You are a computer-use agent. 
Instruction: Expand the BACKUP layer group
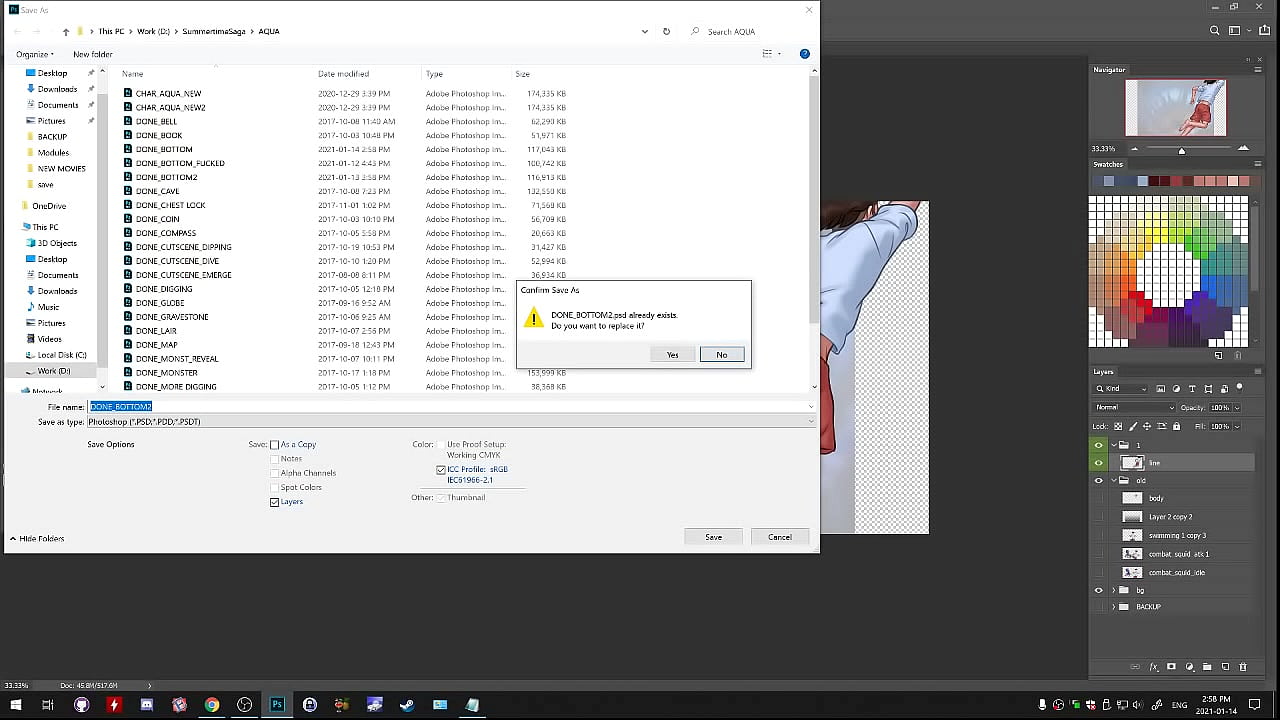1114,607
